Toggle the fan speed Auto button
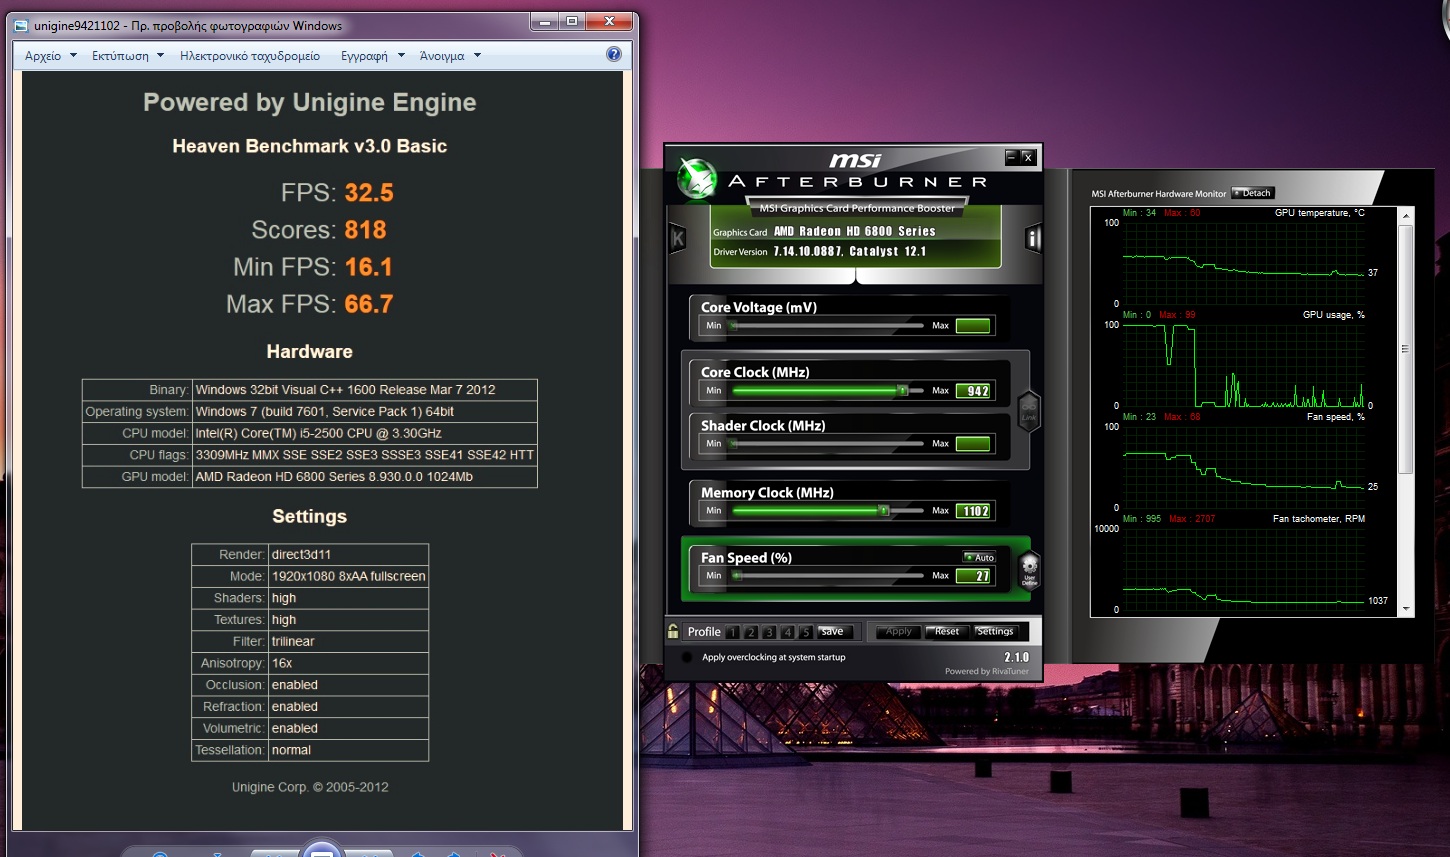This screenshot has width=1450, height=857. (979, 557)
